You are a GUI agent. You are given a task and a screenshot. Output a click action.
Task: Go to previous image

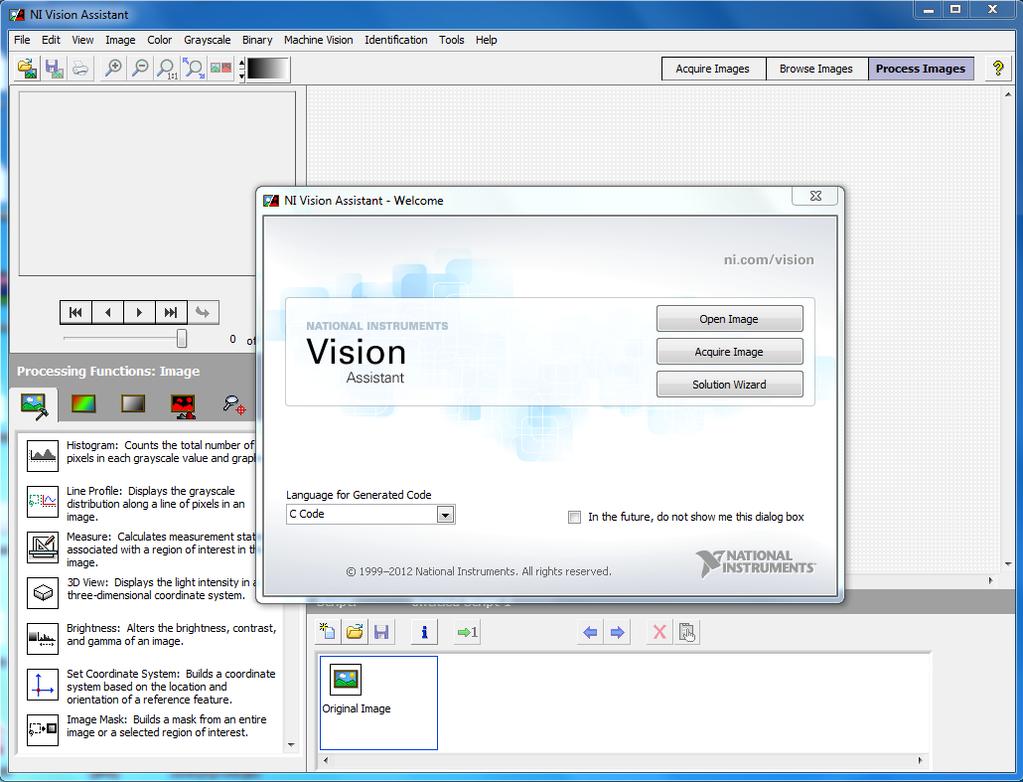click(x=108, y=312)
